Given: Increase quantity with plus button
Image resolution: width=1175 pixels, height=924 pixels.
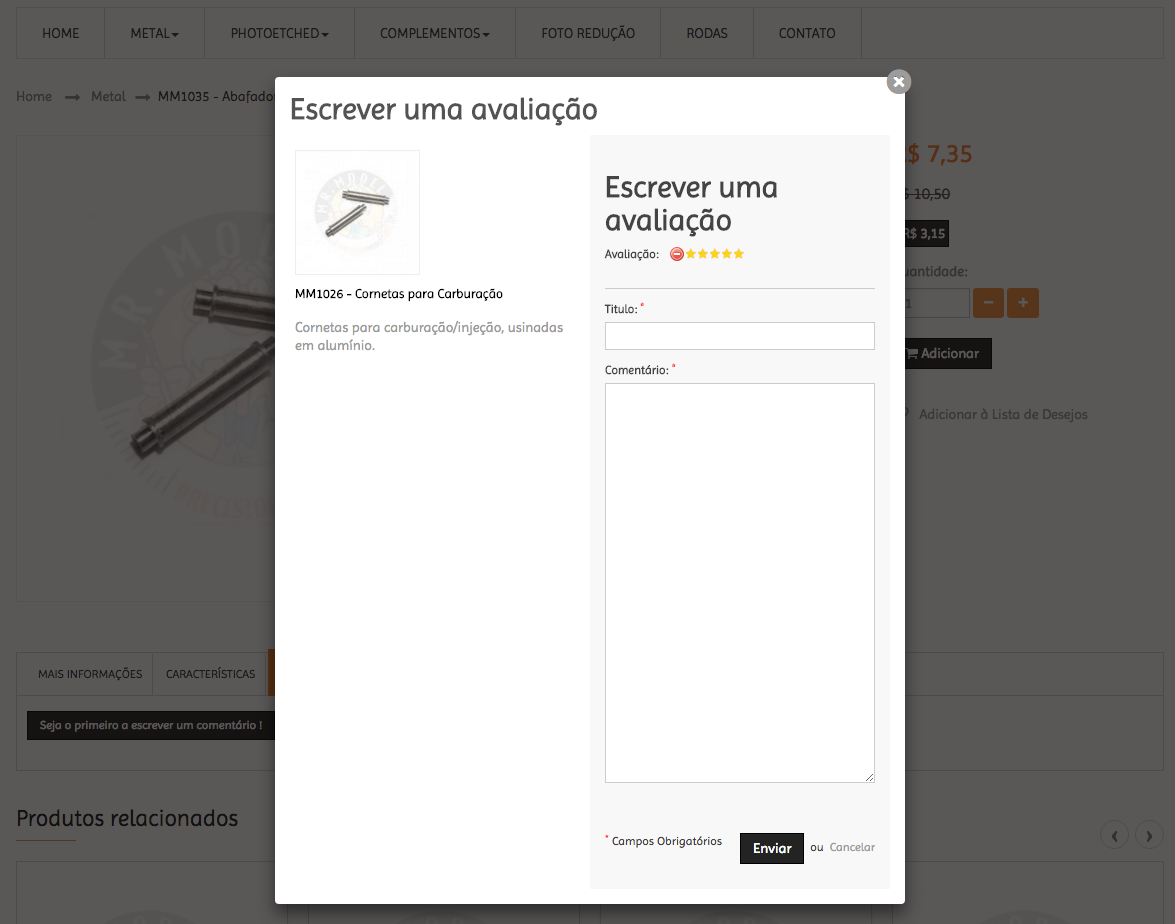Looking at the screenshot, I should pyautogui.click(x=1023, y=303).
